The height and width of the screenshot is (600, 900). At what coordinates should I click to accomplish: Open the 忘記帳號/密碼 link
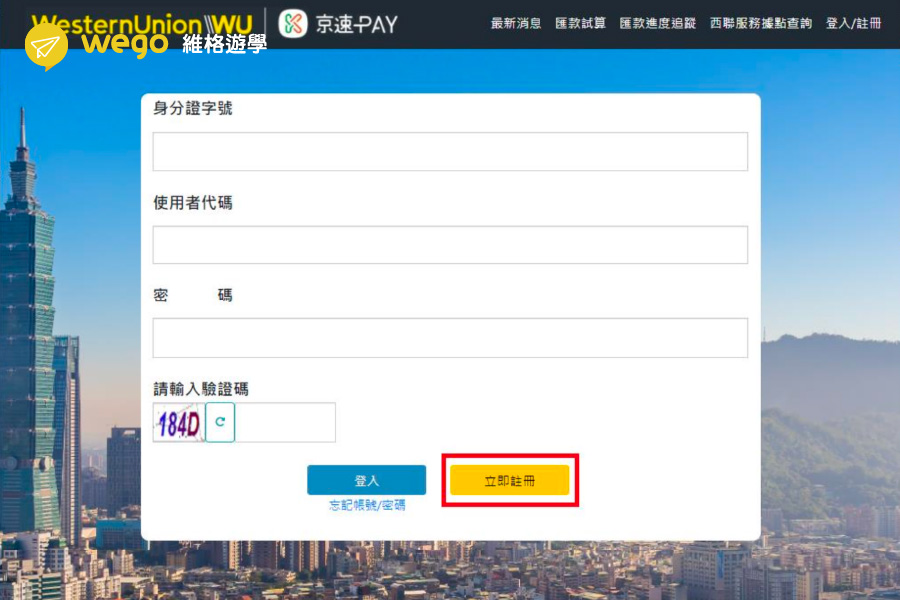tap(367, 505)
